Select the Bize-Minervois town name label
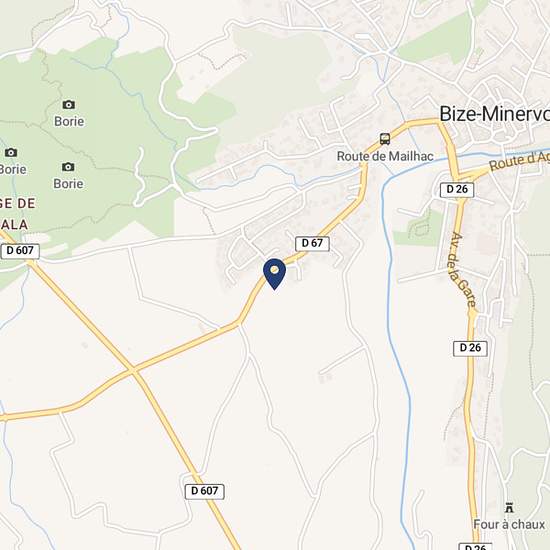The image size is (550, 550). (495, 114)
